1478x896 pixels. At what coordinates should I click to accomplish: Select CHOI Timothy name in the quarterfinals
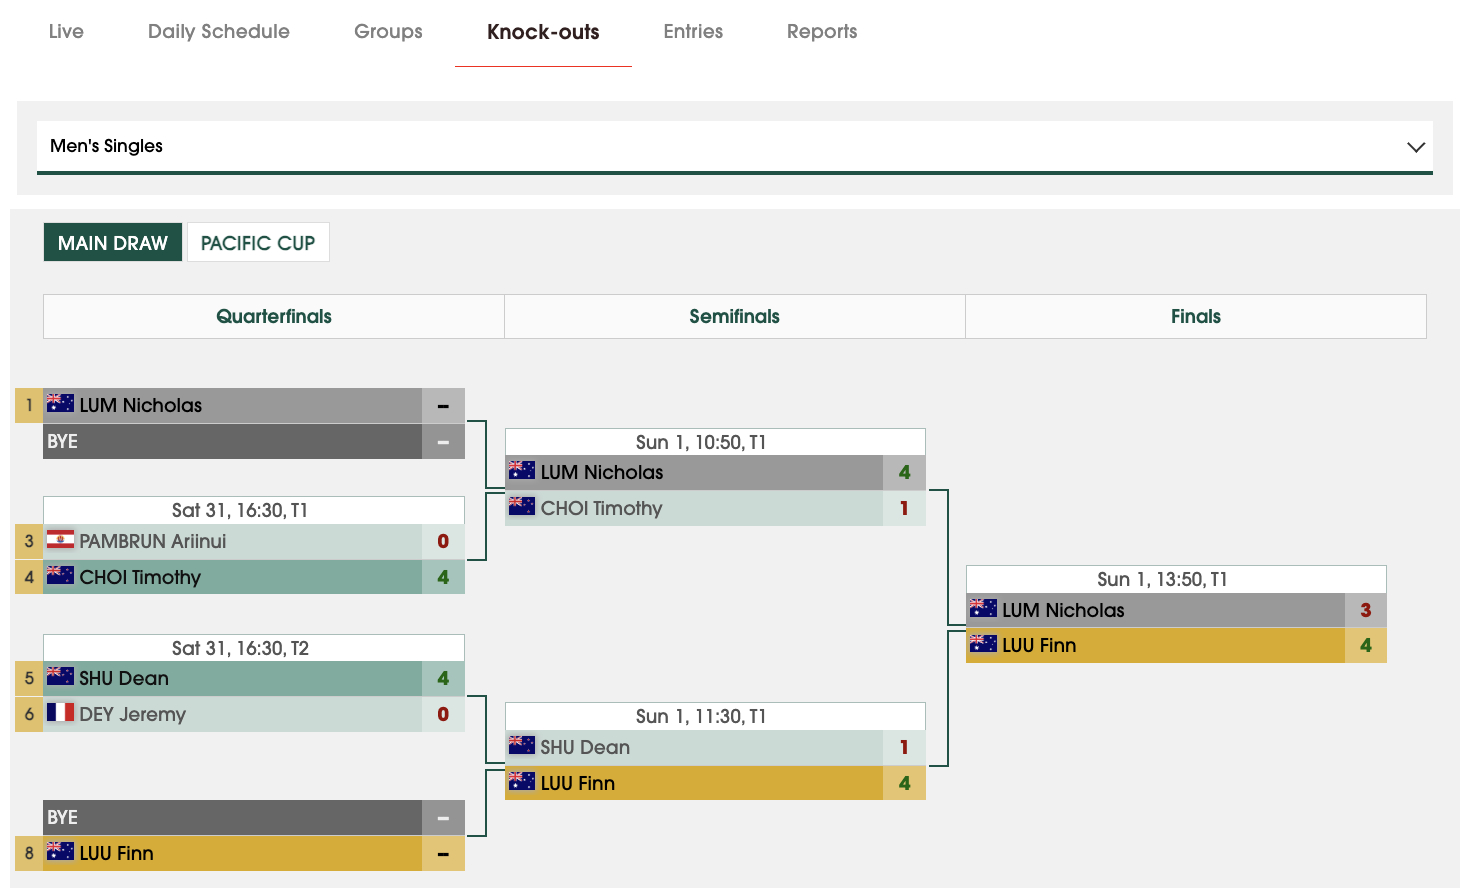tap(140, 577)
